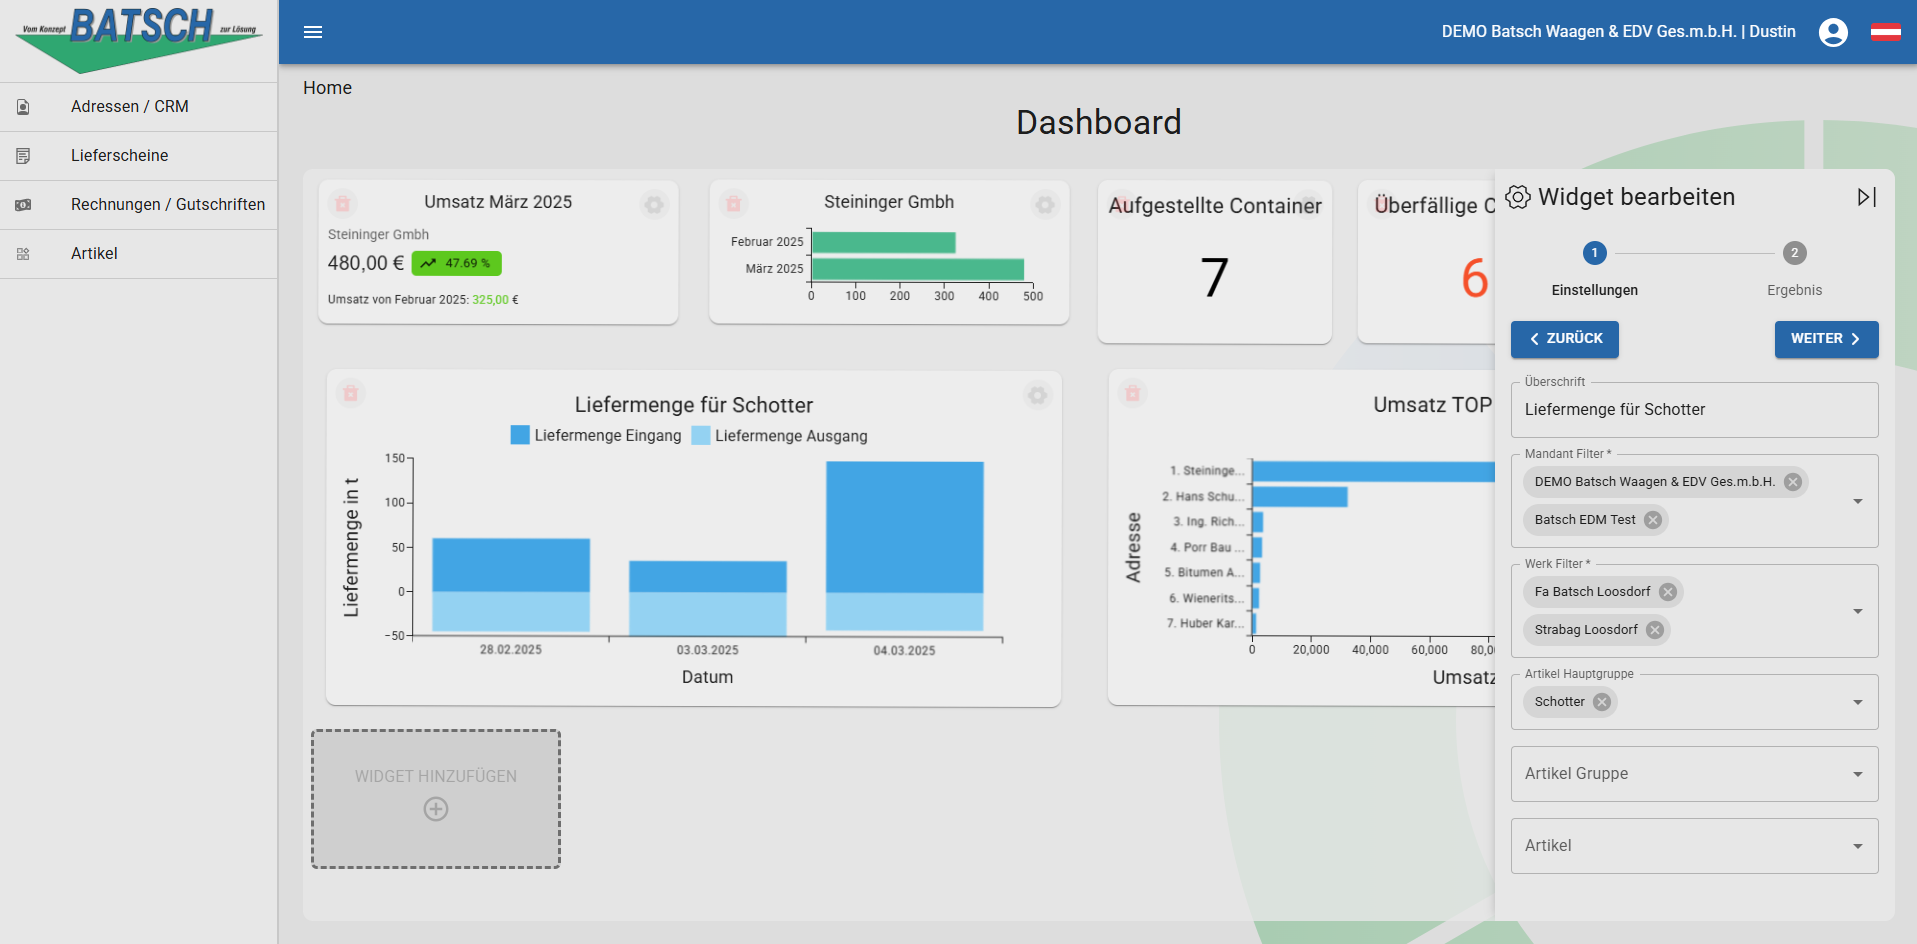Click the Dashboard heading

pos(1098,123)
